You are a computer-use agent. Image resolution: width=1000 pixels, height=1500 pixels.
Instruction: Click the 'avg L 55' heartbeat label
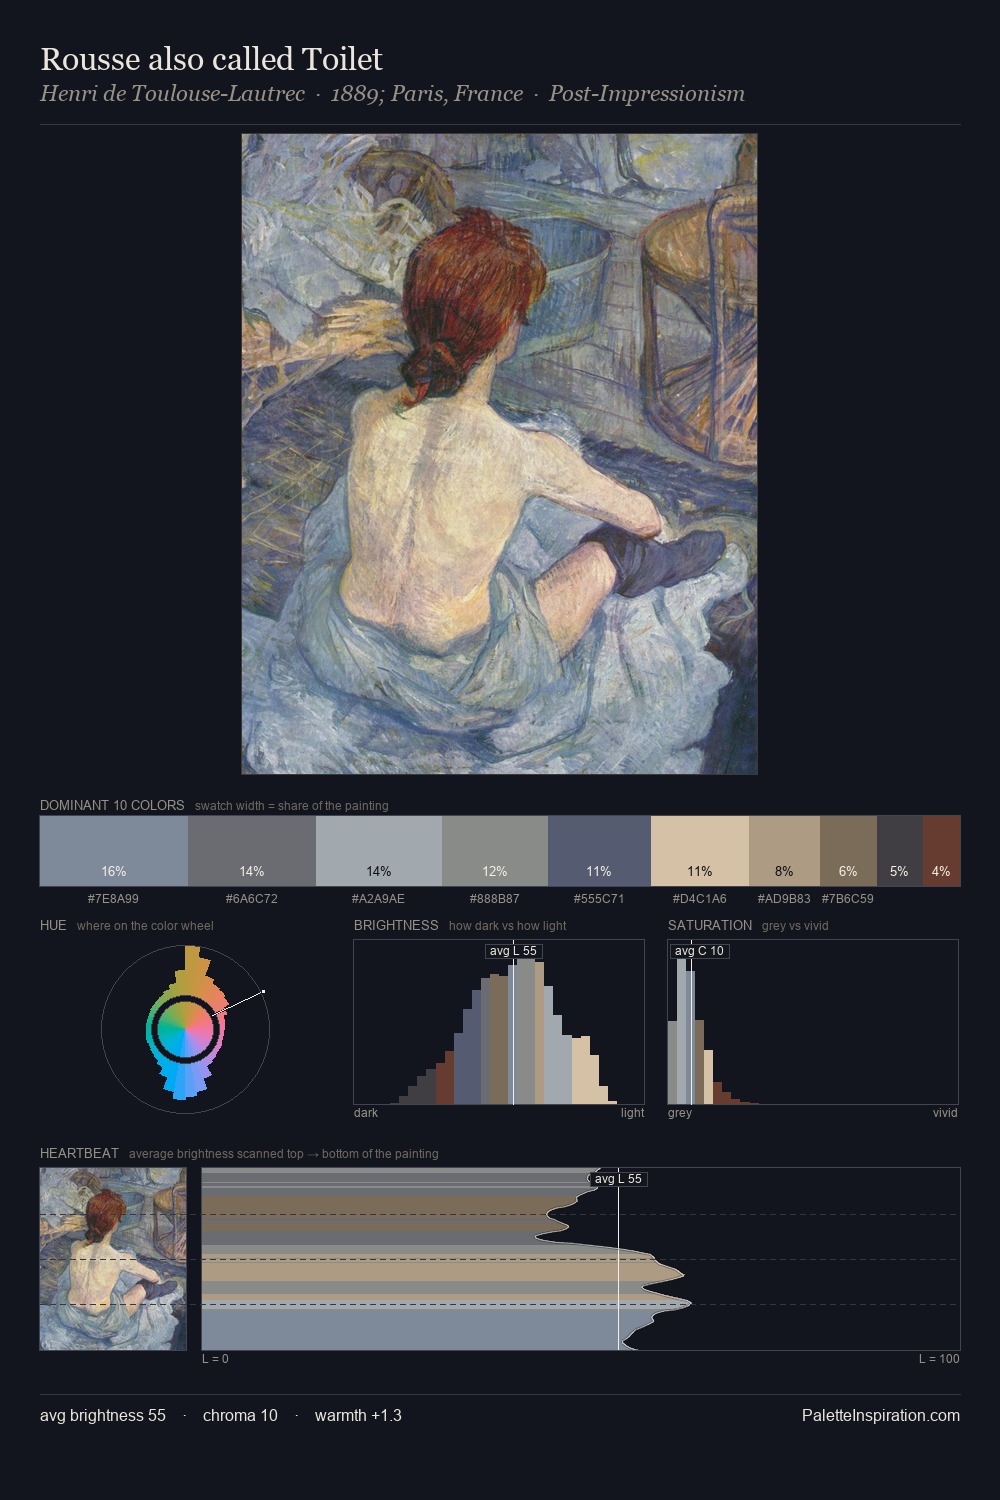(x=618, y=1179)
